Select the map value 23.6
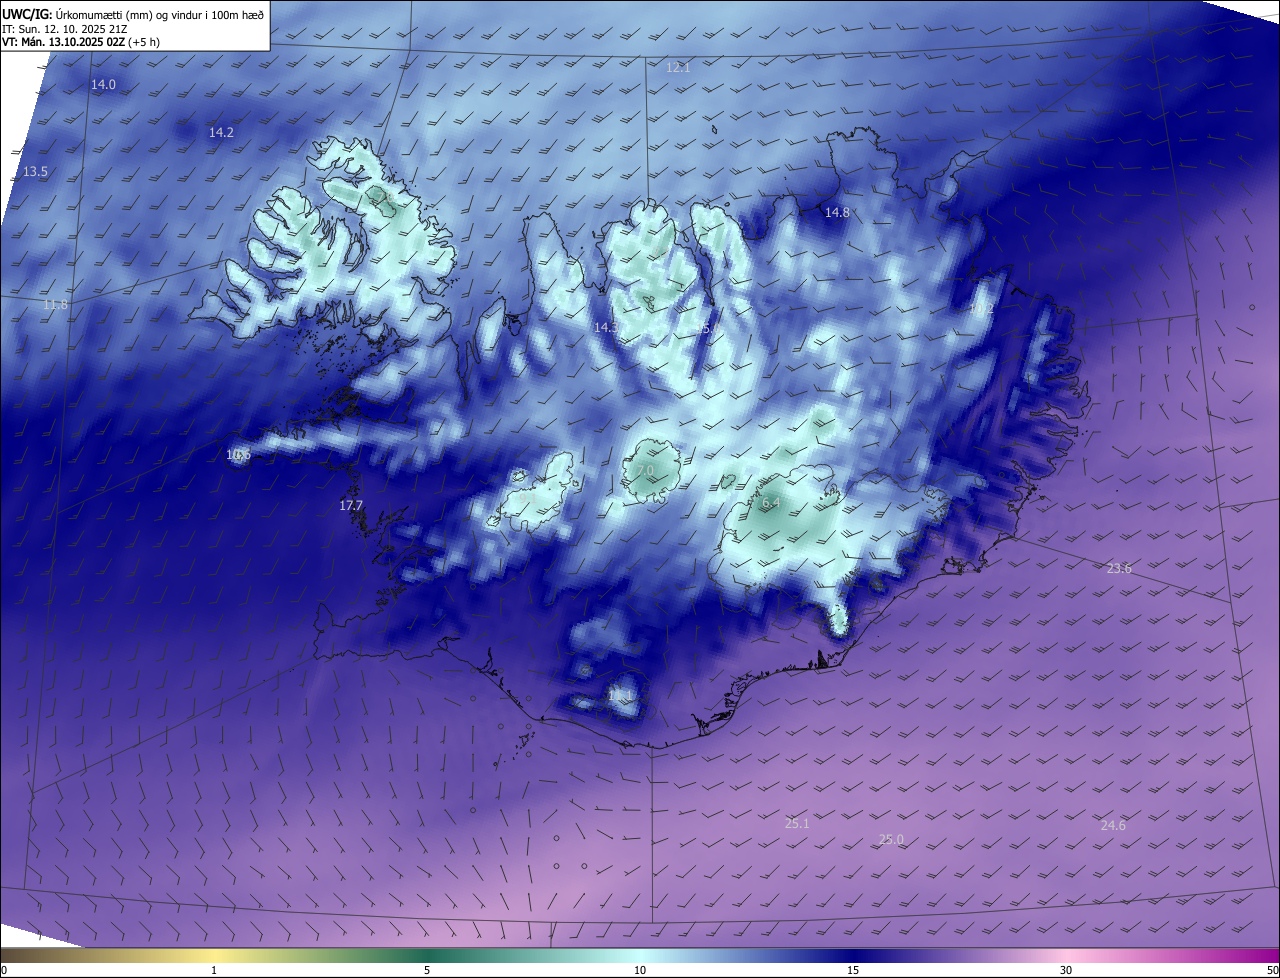The image size is (1280, 978). click(x=1119, y=568)
